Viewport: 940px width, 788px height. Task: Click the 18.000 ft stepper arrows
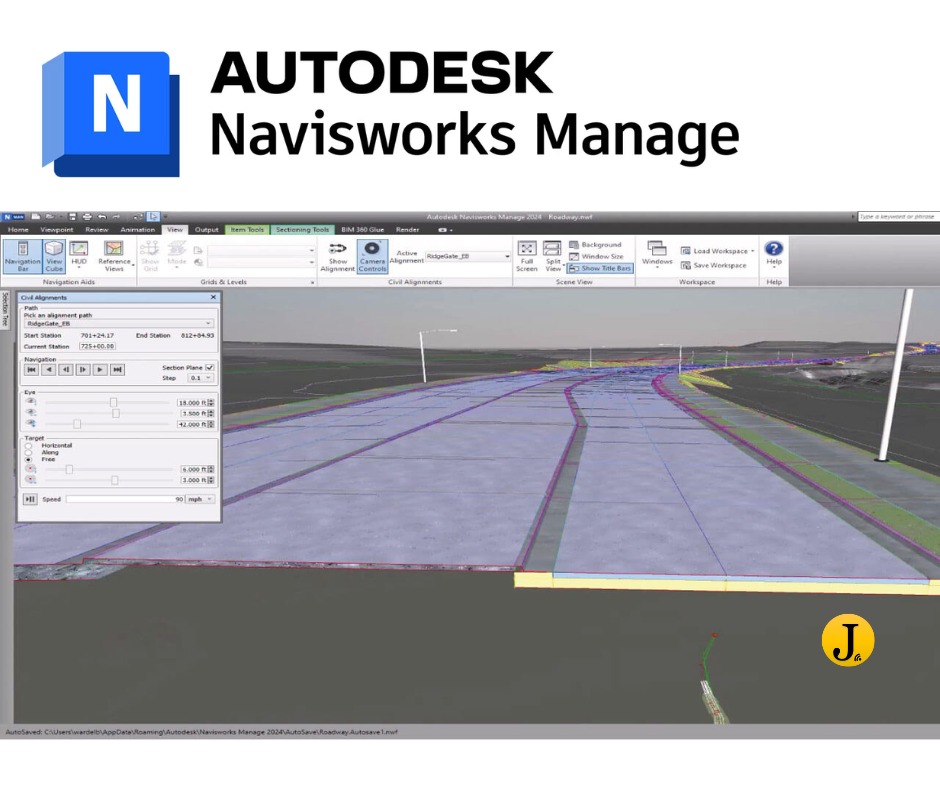(x=211, y=402)
